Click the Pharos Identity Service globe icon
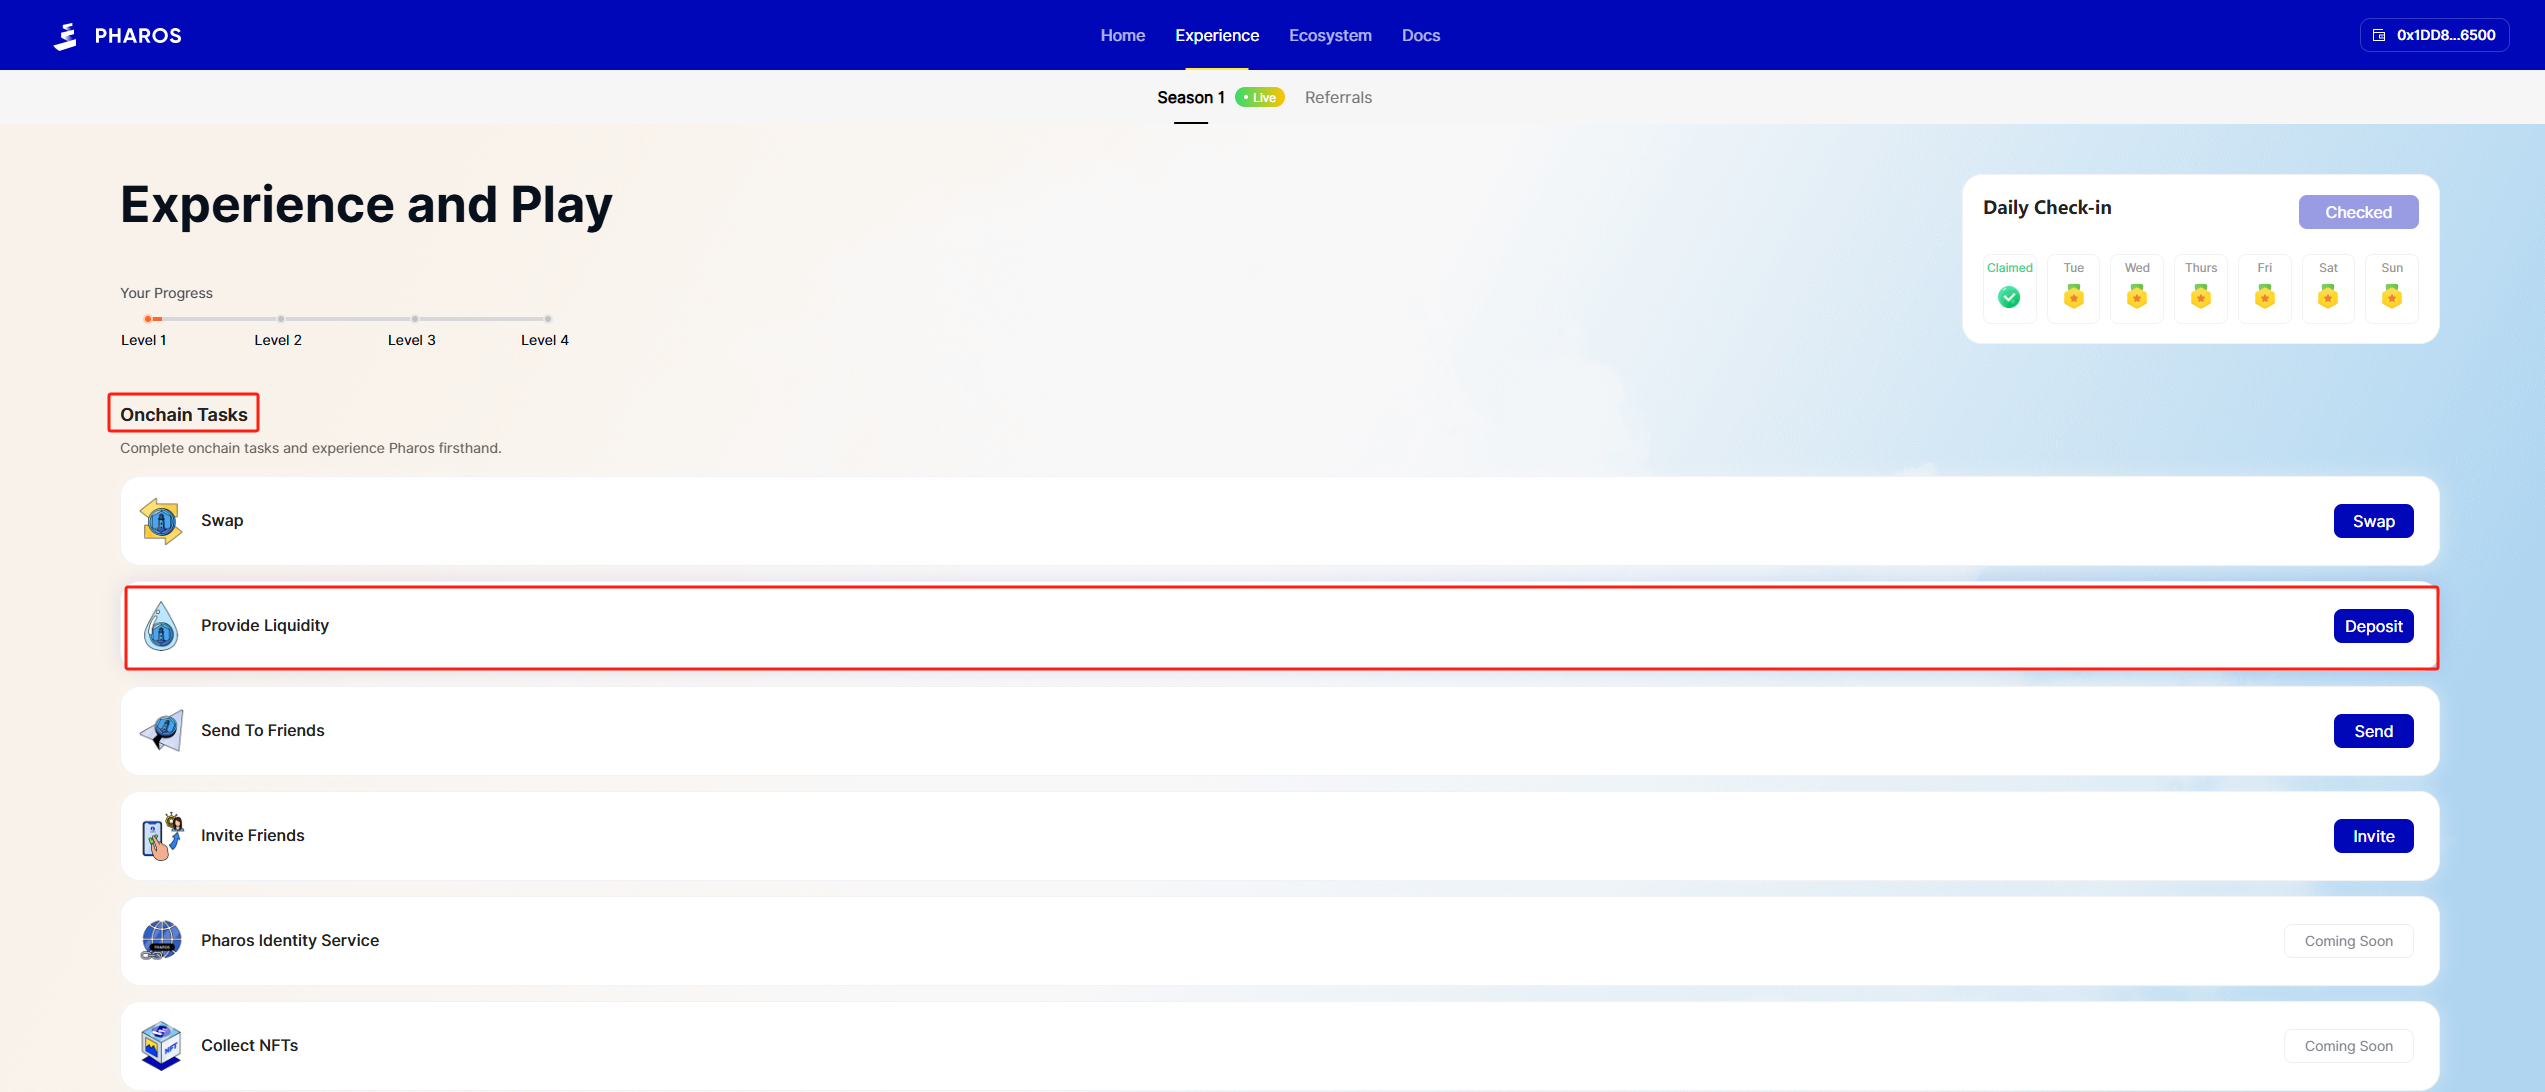The image size is (2545, 1092). click(161, 941)
